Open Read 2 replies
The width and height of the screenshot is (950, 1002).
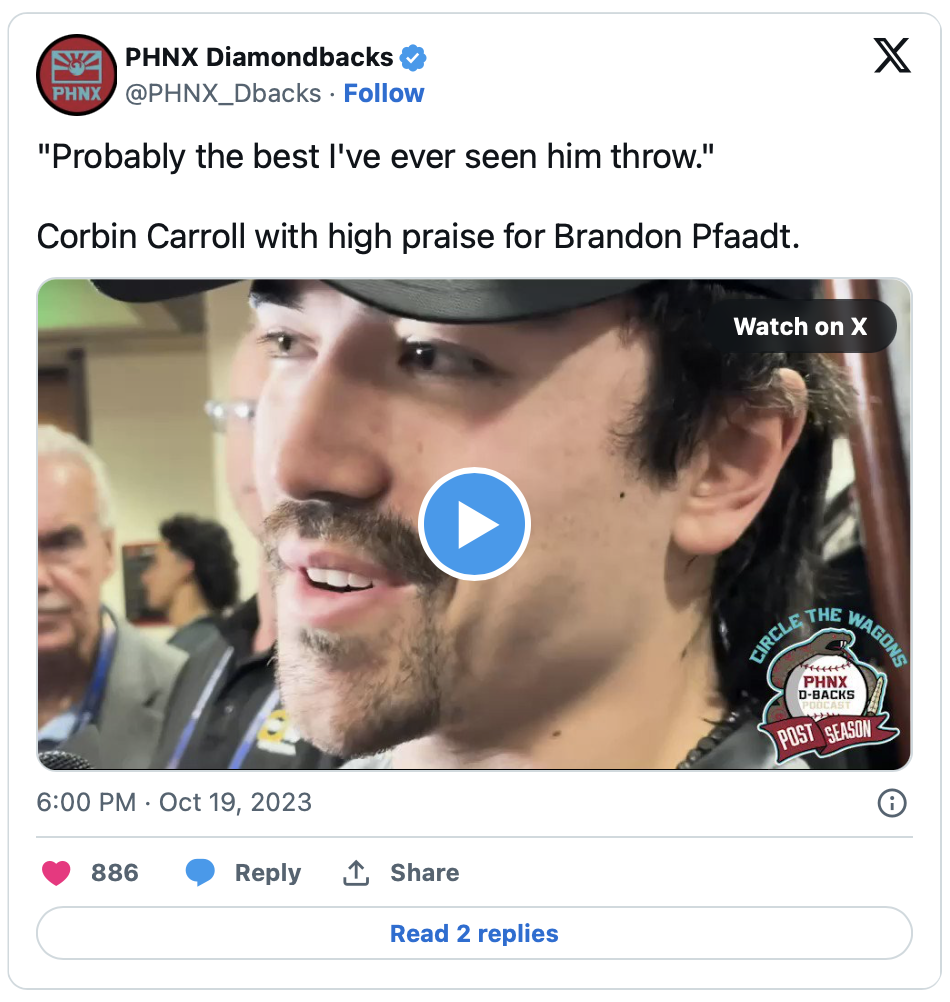[x=474, y=934]
